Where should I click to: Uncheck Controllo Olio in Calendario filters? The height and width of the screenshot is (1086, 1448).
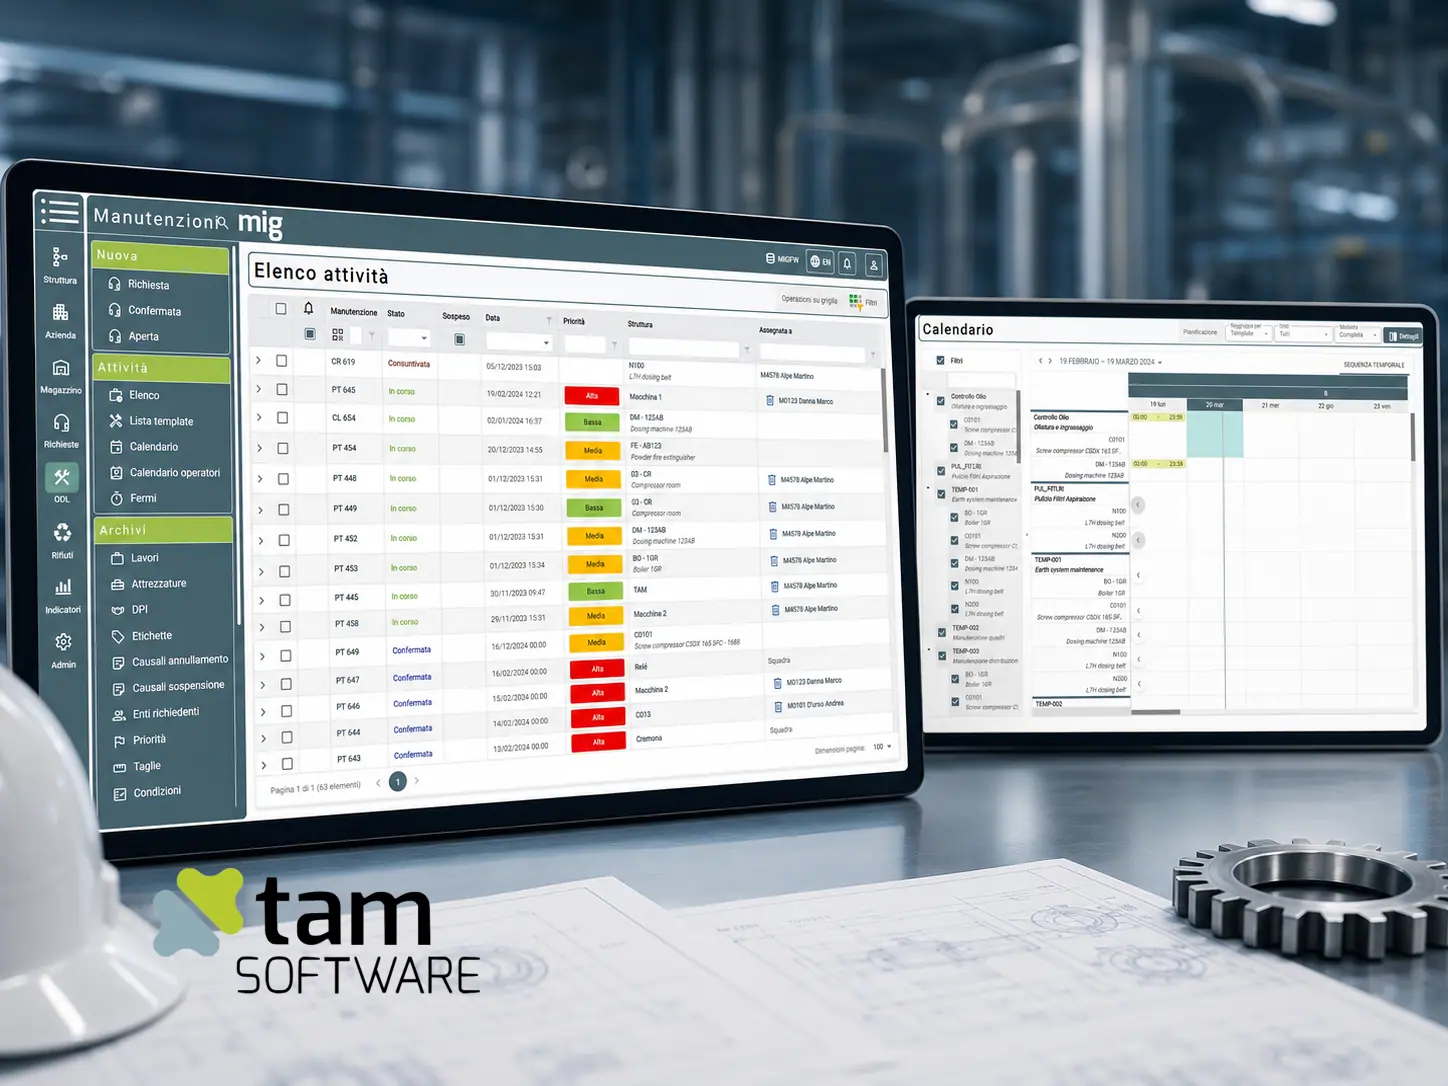click(940, 401)
